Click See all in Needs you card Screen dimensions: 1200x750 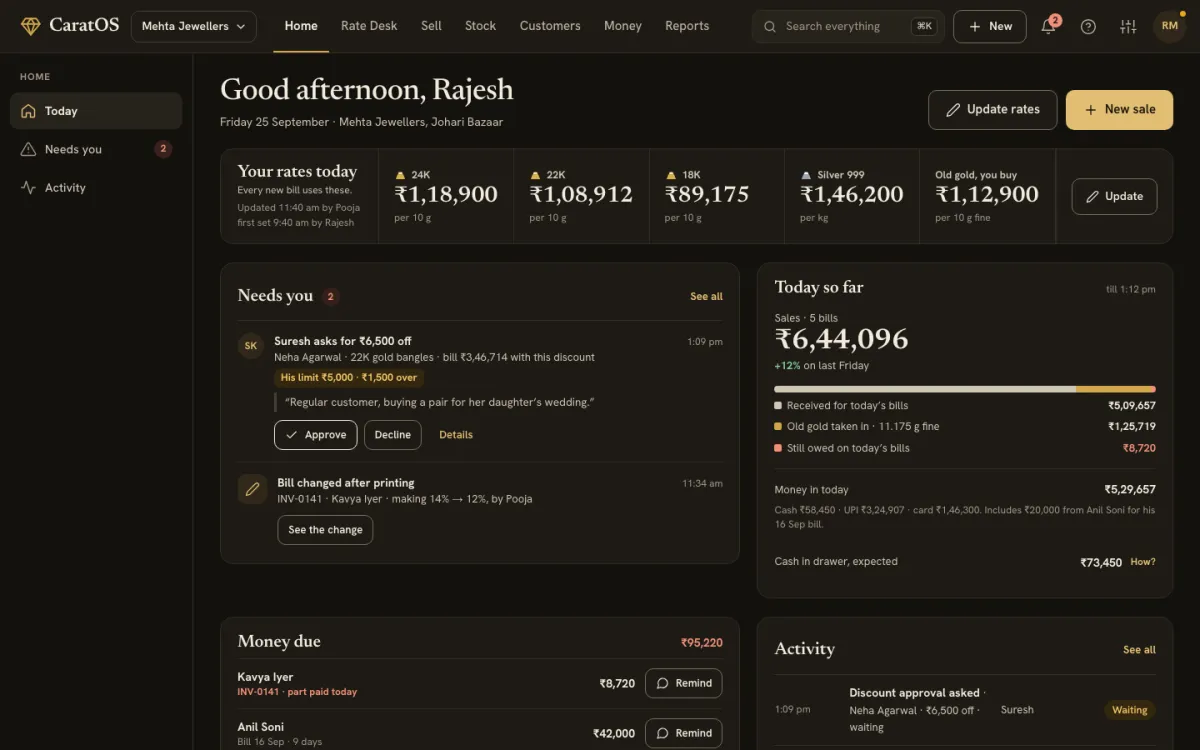(x=706, y=296)
